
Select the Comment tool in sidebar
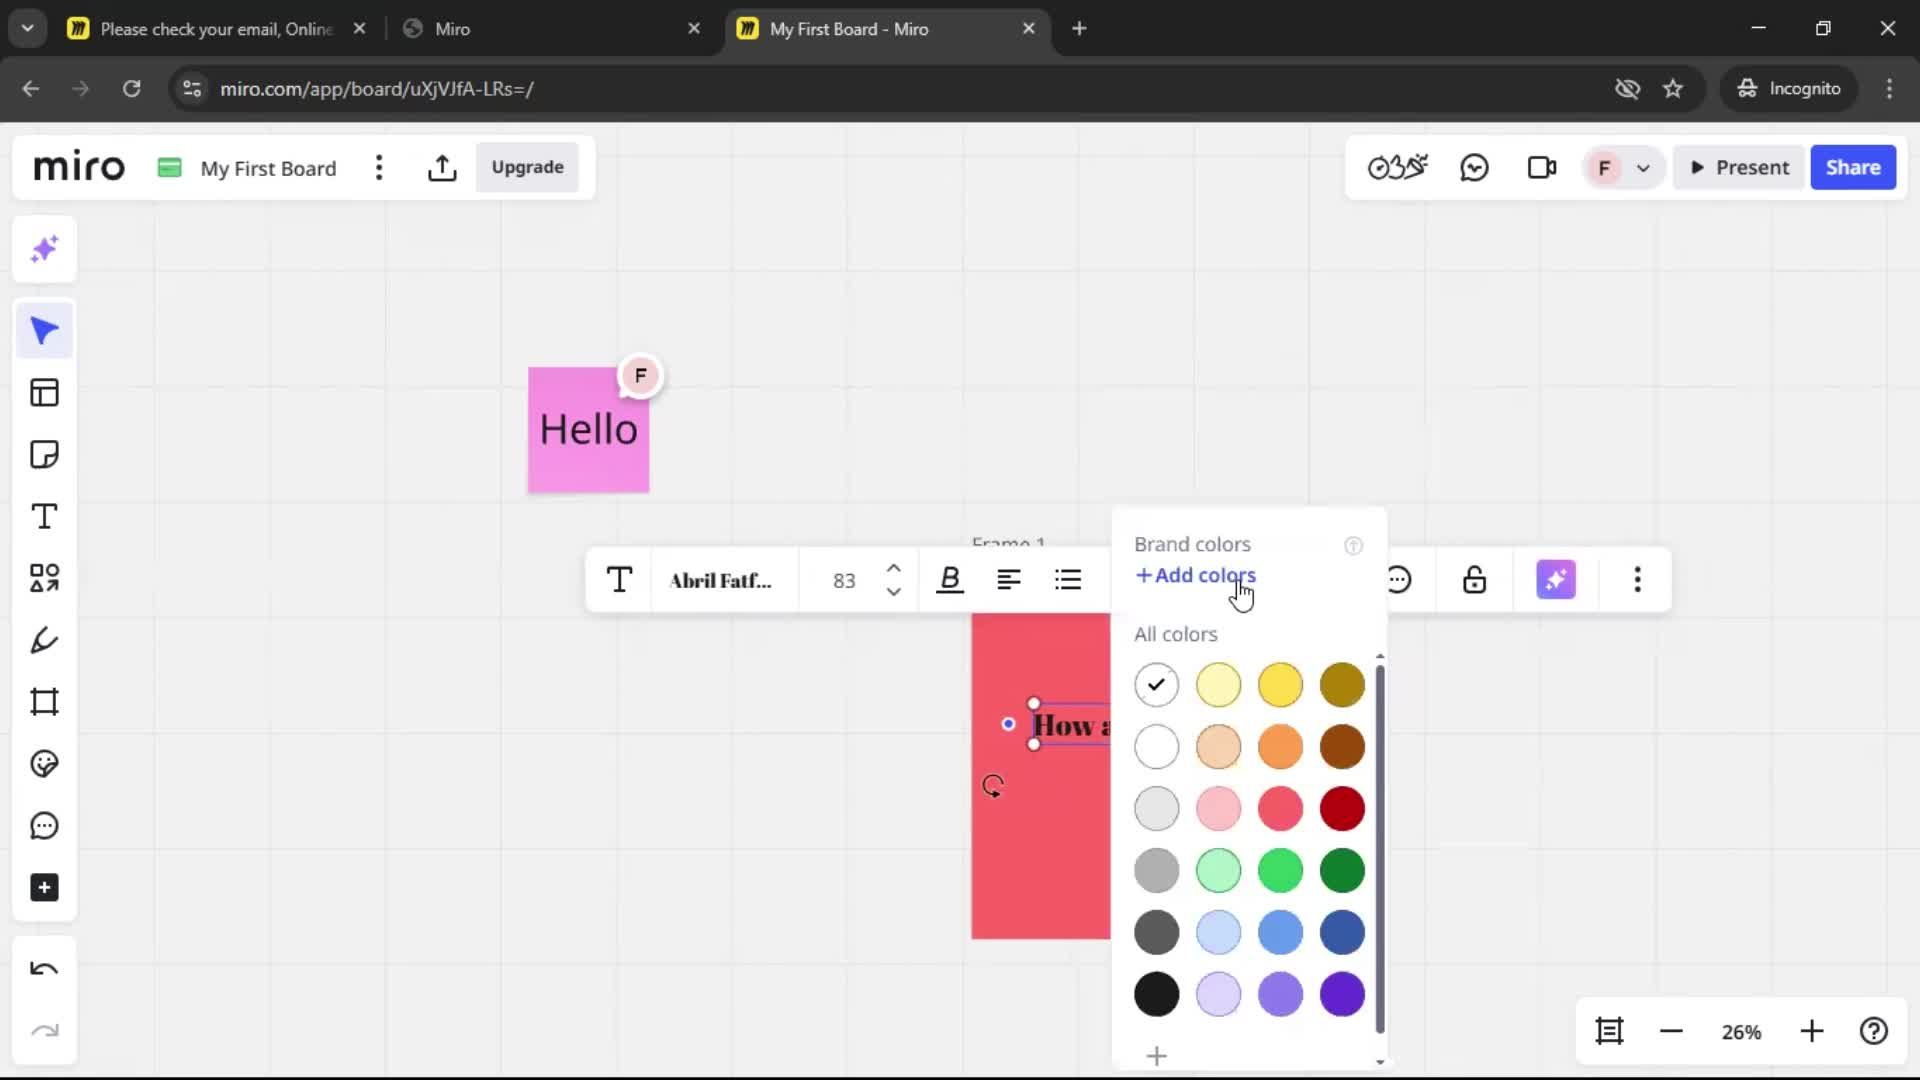(44, 826)
